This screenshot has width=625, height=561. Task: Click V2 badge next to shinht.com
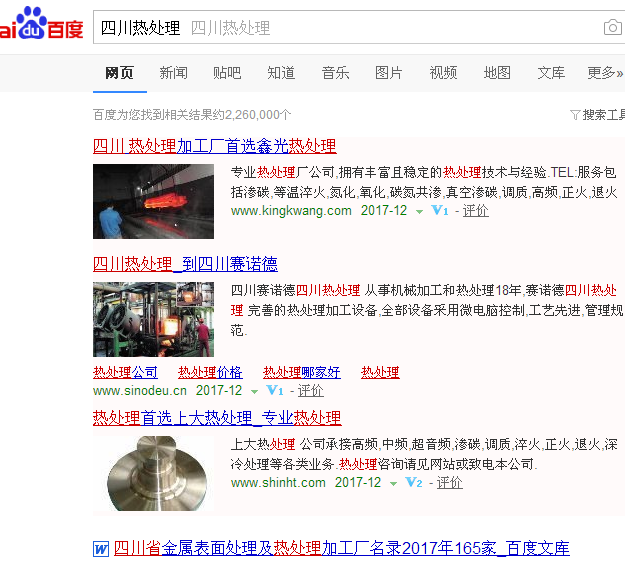point(414,482)
